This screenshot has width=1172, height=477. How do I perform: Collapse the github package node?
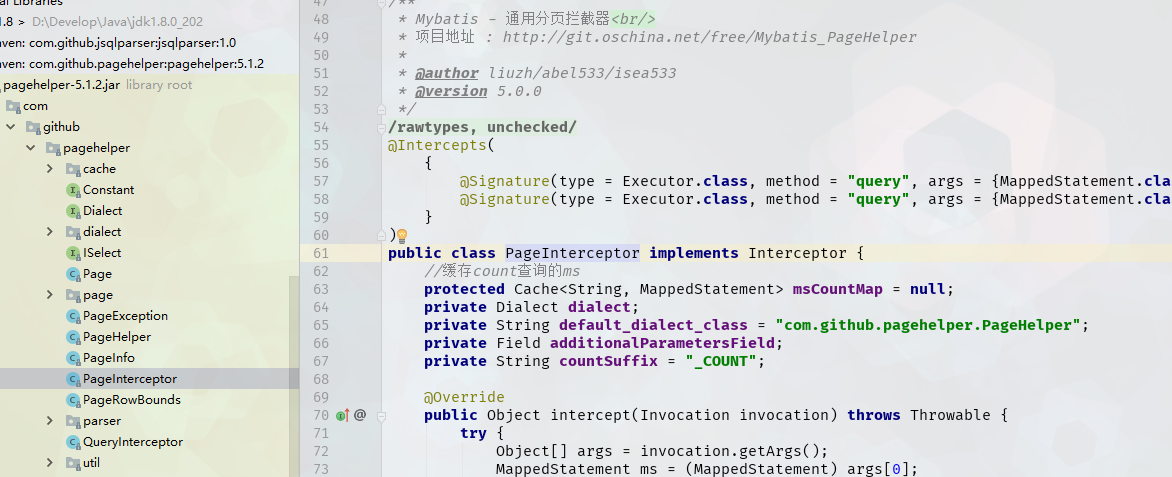[x=10, y=127]
